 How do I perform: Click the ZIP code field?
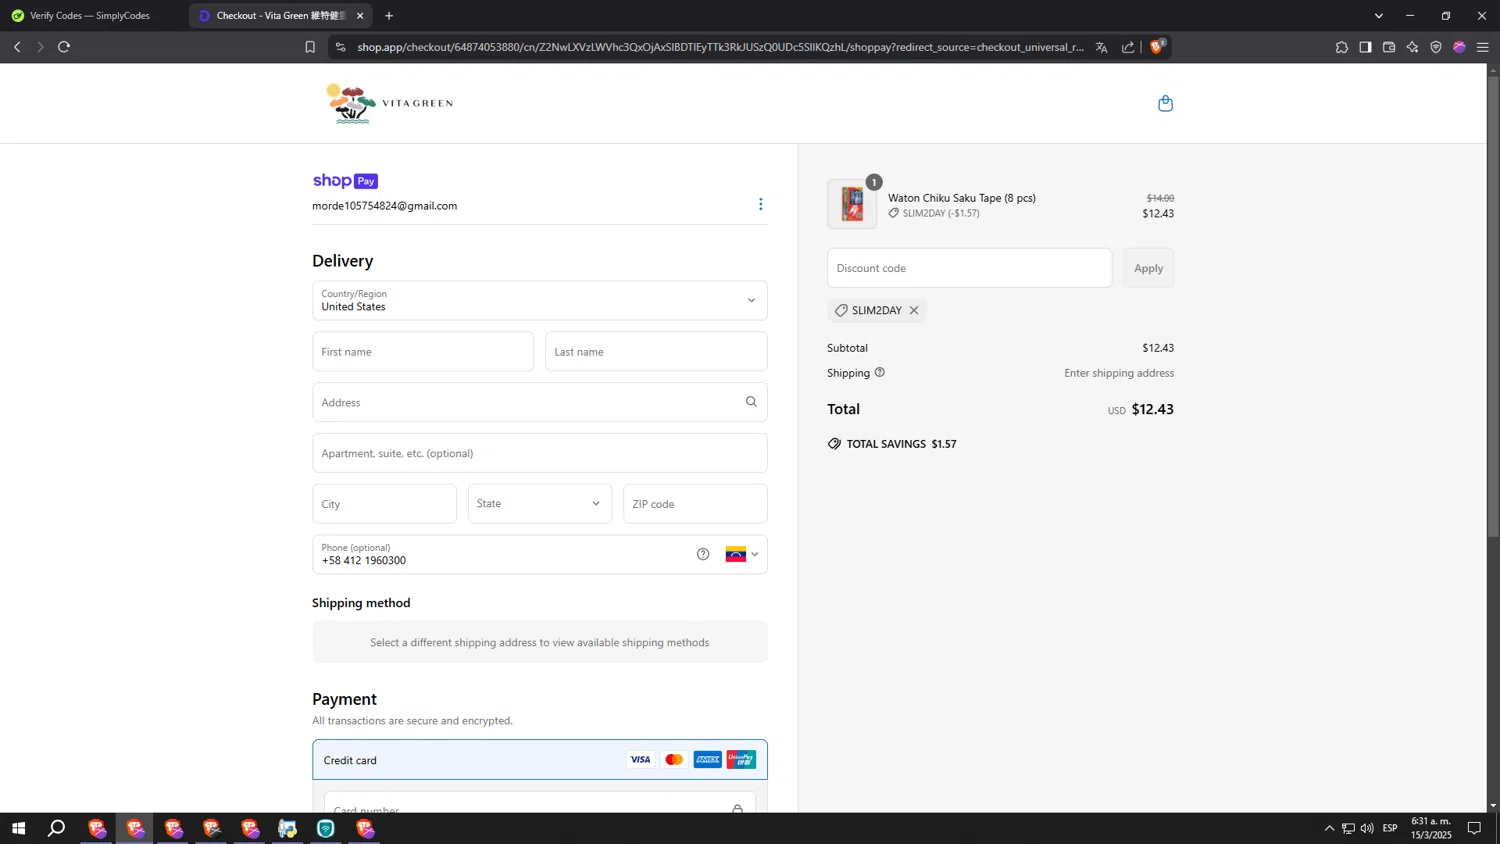click(695, 504)
